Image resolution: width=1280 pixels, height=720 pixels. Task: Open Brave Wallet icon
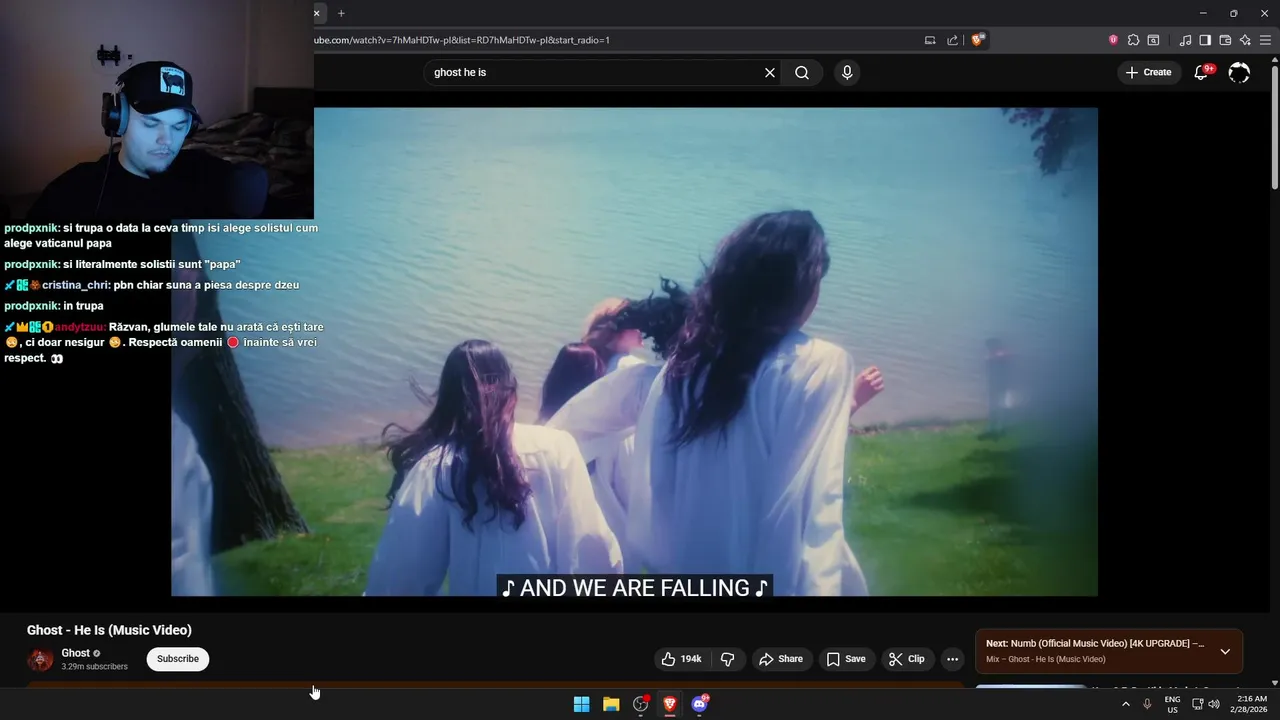point(1225,40)
